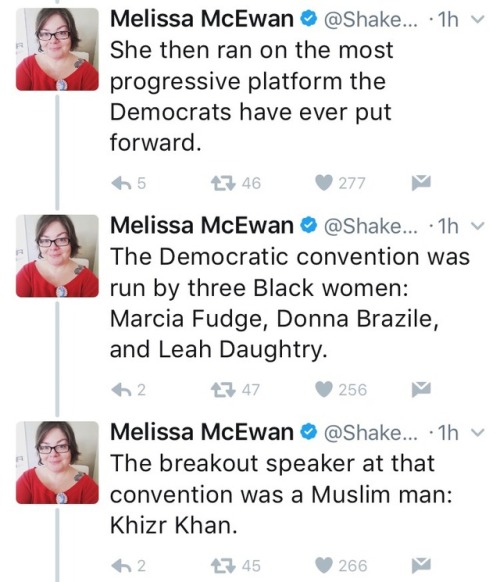Send progressive platform tweet via direct message
The image size is (500, 582).
click(421, 183)
